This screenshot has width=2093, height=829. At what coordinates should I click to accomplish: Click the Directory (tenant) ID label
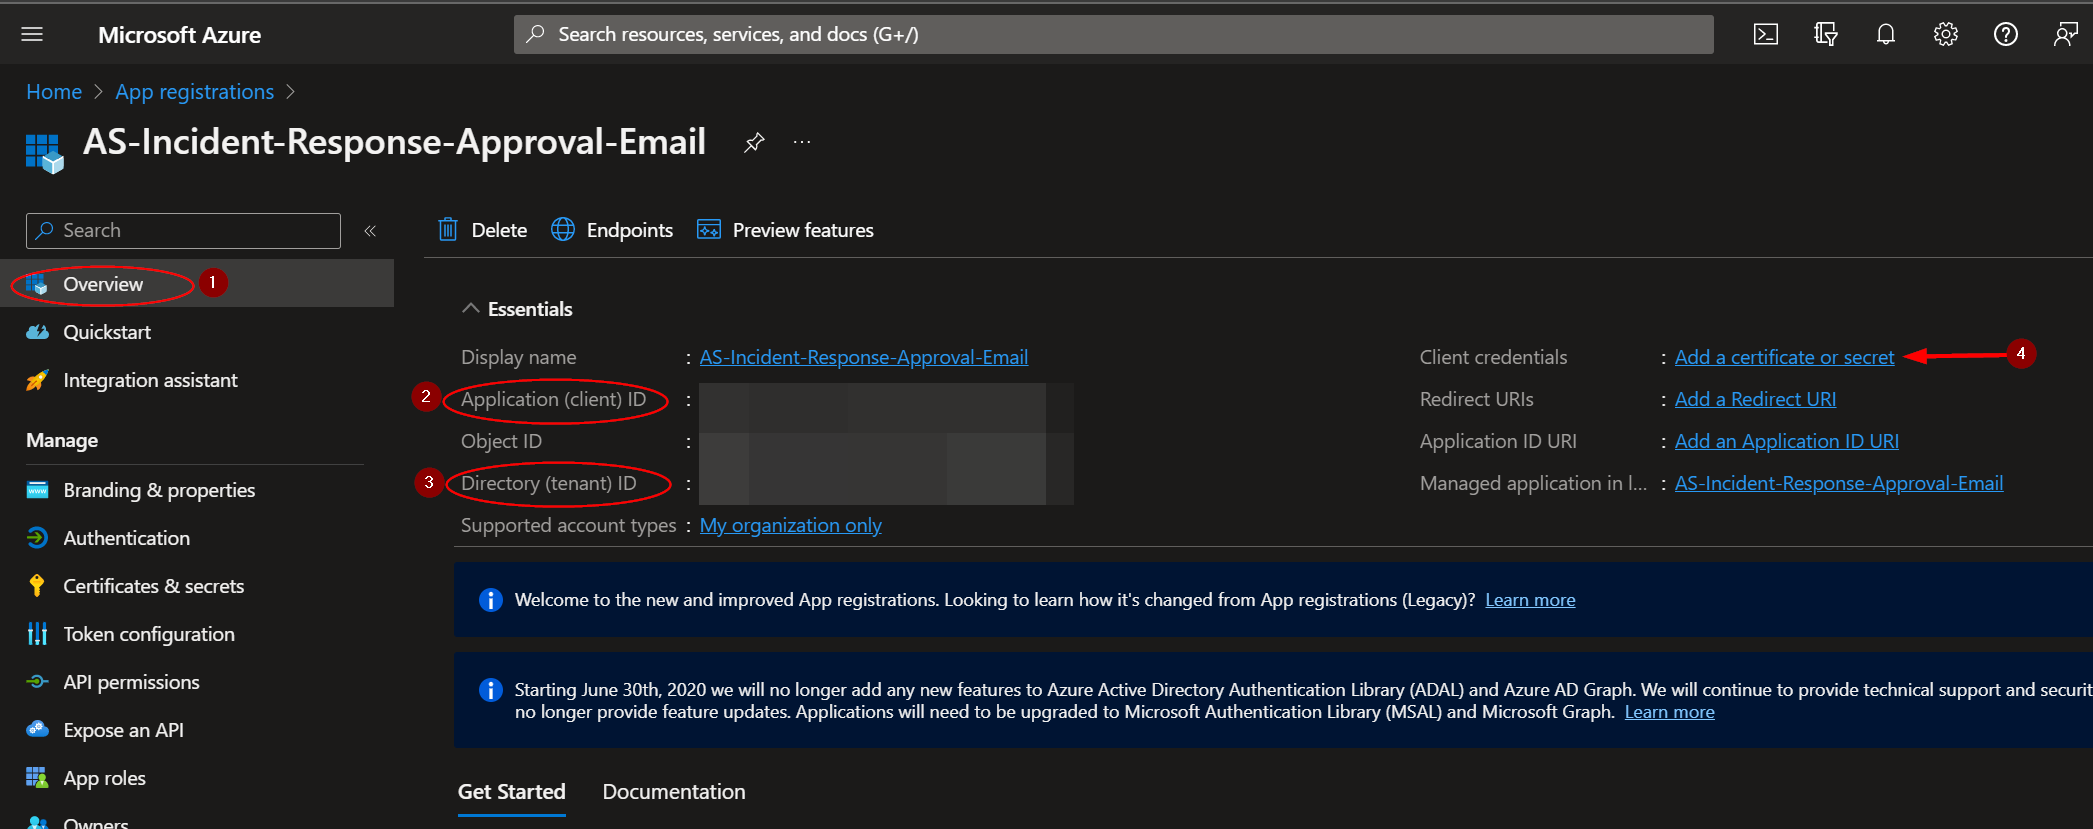[x=548, y=483]
